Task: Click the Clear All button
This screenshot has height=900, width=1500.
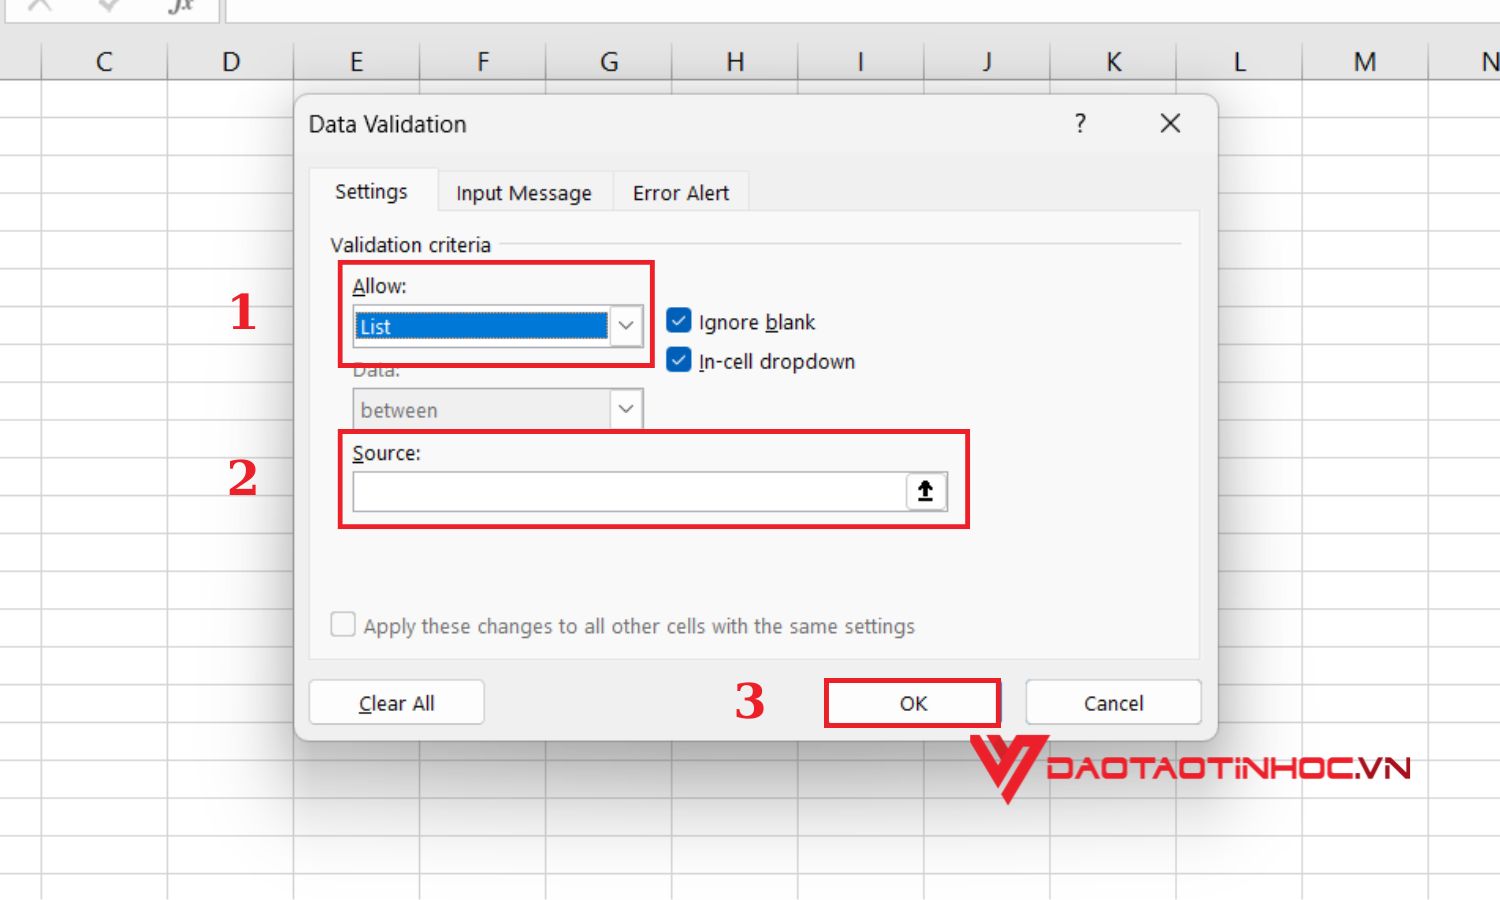Action: pos(396,702)
